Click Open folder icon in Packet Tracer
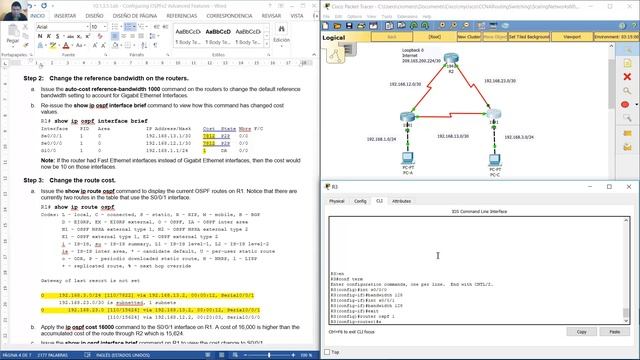 [337, 26]
